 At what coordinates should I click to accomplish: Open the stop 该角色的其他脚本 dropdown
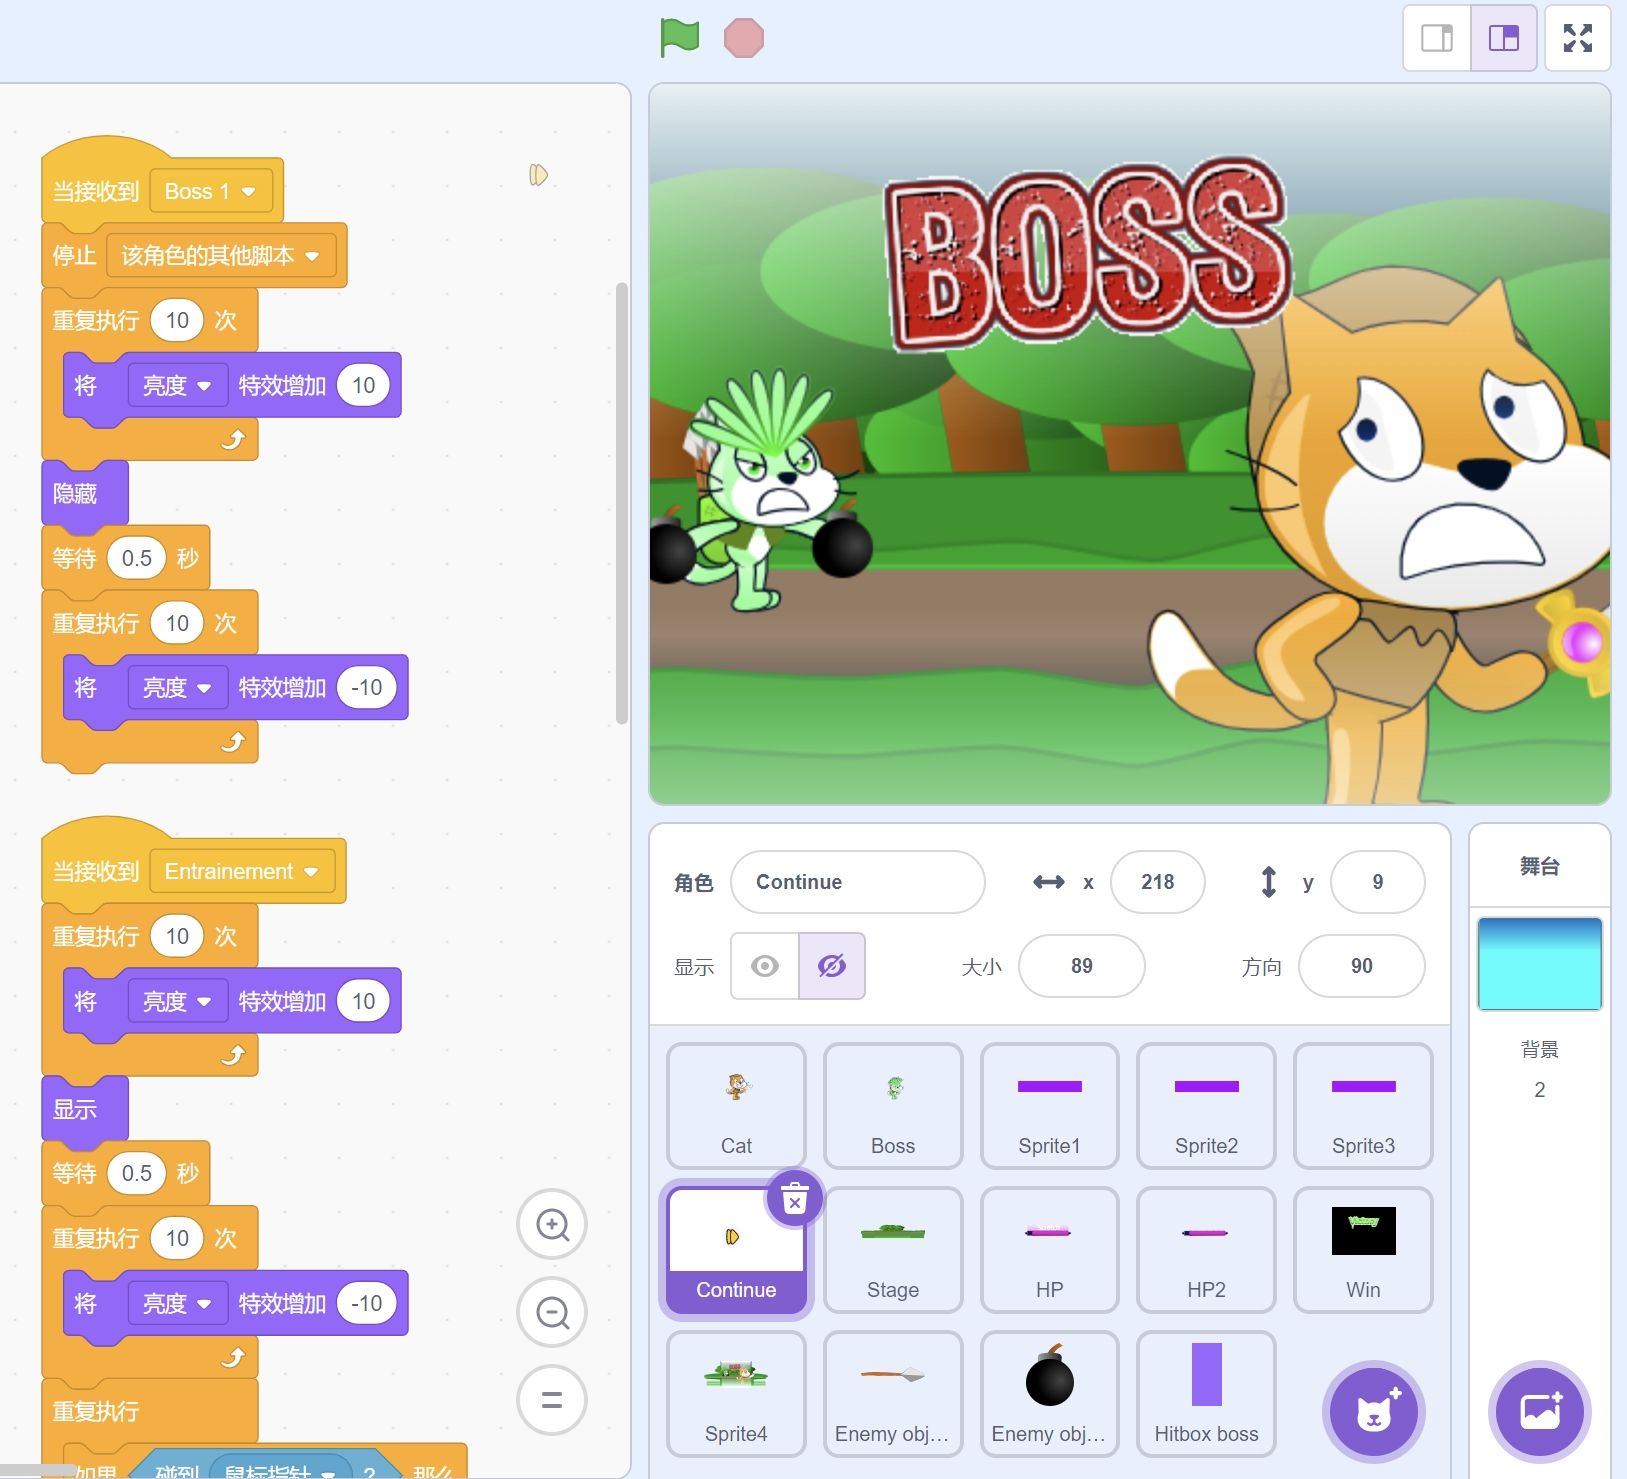click(312, 256)
